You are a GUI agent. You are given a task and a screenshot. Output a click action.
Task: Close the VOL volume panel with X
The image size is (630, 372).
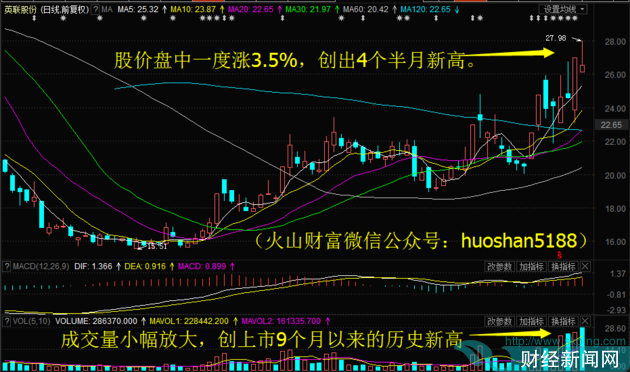(x=585, y=321)
